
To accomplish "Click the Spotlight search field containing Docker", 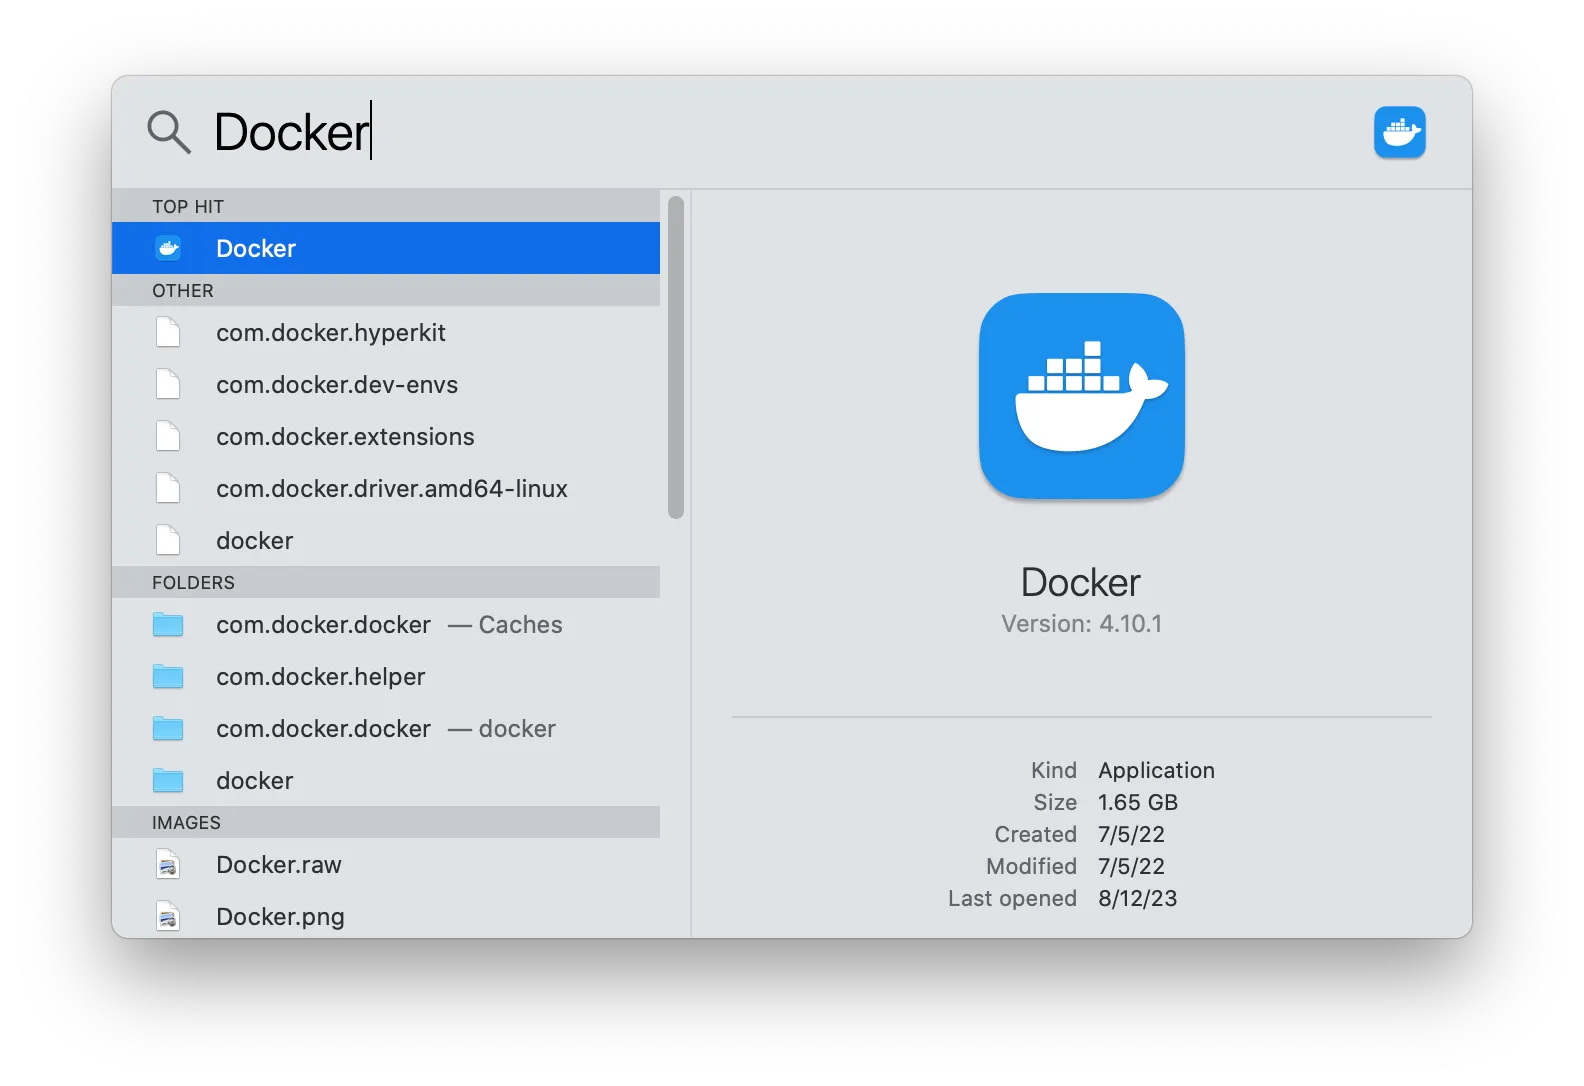I will [x=780, y=132].
